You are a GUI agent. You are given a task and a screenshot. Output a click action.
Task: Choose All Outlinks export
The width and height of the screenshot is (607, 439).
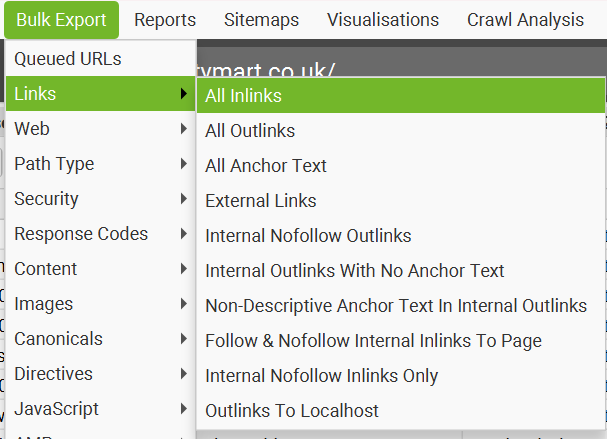tap(401, 130)
